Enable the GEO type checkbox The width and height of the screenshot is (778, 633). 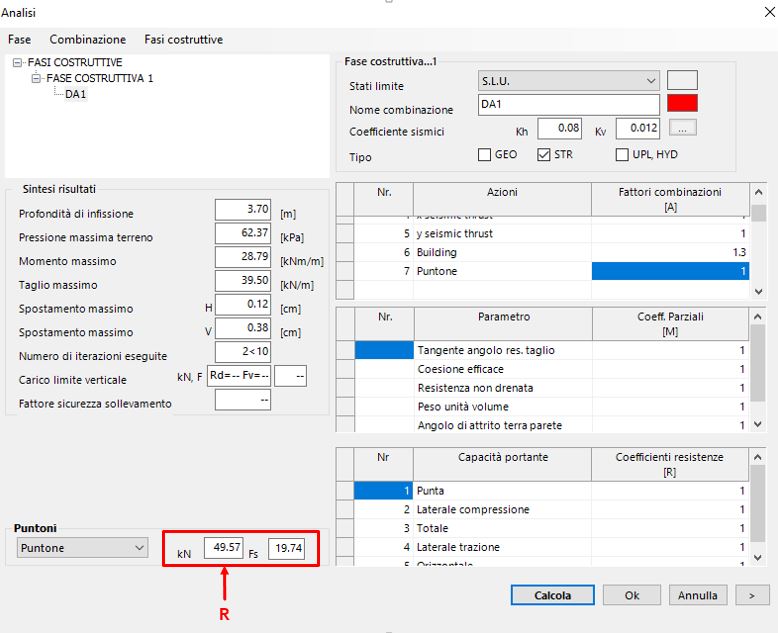(x=485, y=155)
